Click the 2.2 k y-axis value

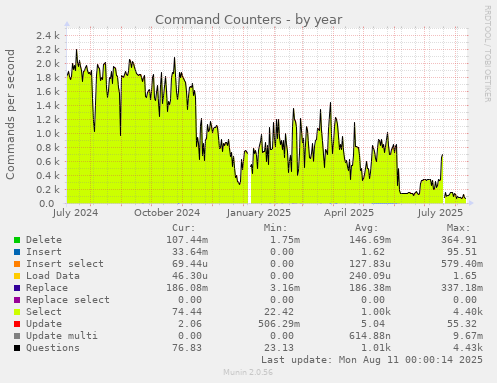click(x=48, y=50)
